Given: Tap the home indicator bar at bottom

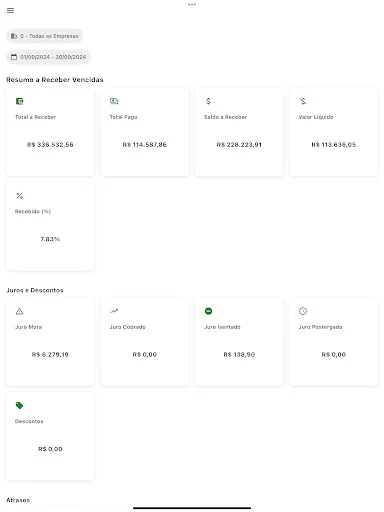Looking at the screenshot, I should (192, 508).
